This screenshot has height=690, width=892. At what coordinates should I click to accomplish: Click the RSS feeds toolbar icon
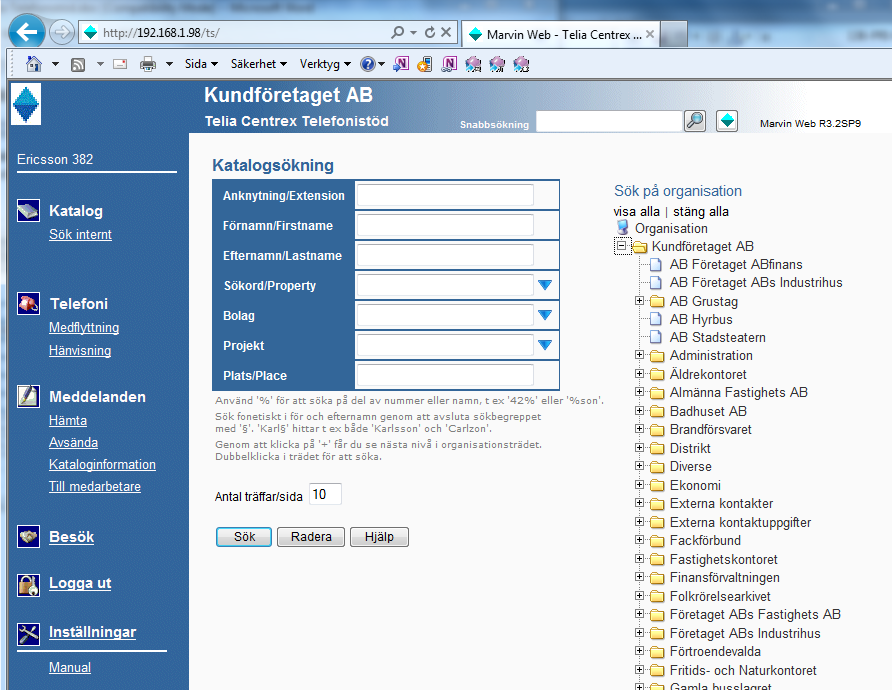(78, 64)
